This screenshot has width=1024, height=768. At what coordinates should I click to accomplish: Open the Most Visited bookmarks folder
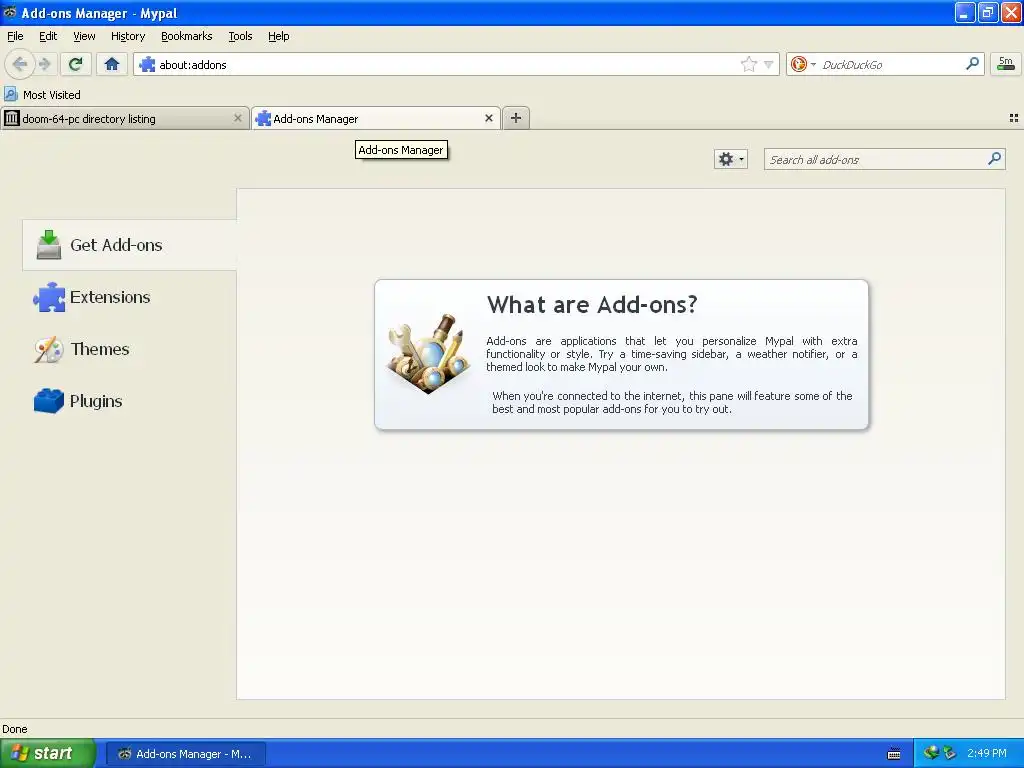(42, 95)
